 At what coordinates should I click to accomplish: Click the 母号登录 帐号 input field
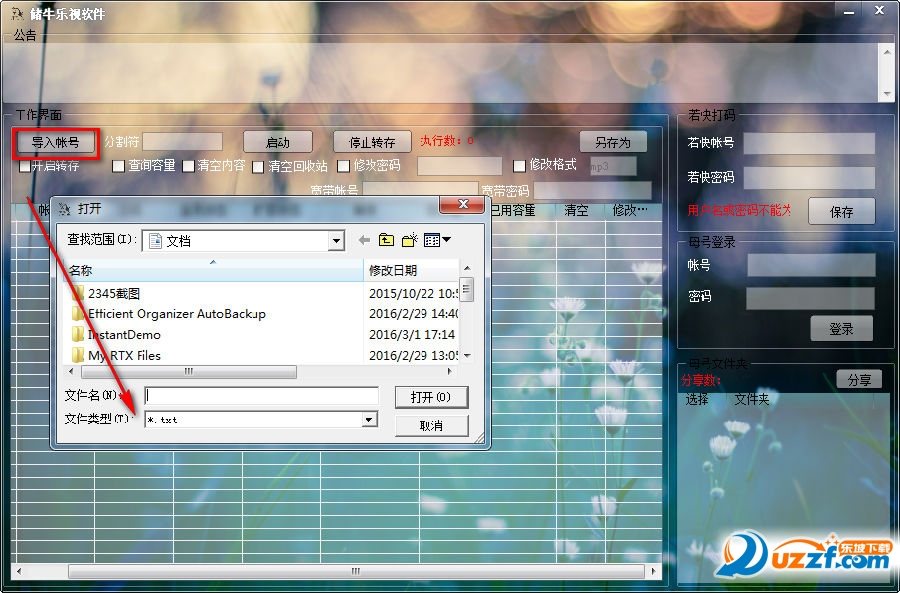click(811, 266)
